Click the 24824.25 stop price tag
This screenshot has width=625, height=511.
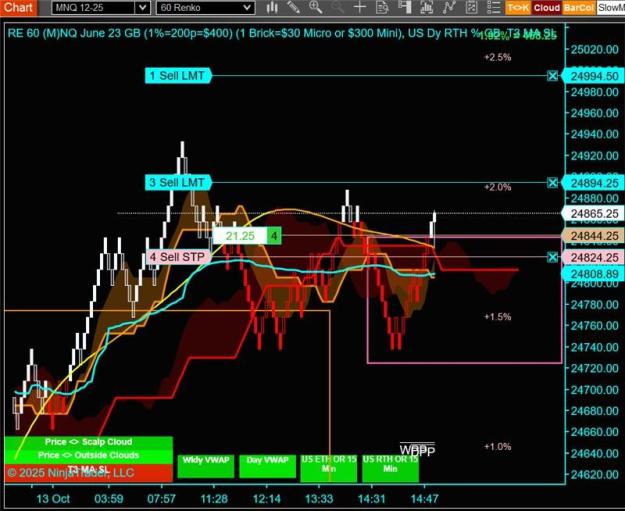coord(593,257)
